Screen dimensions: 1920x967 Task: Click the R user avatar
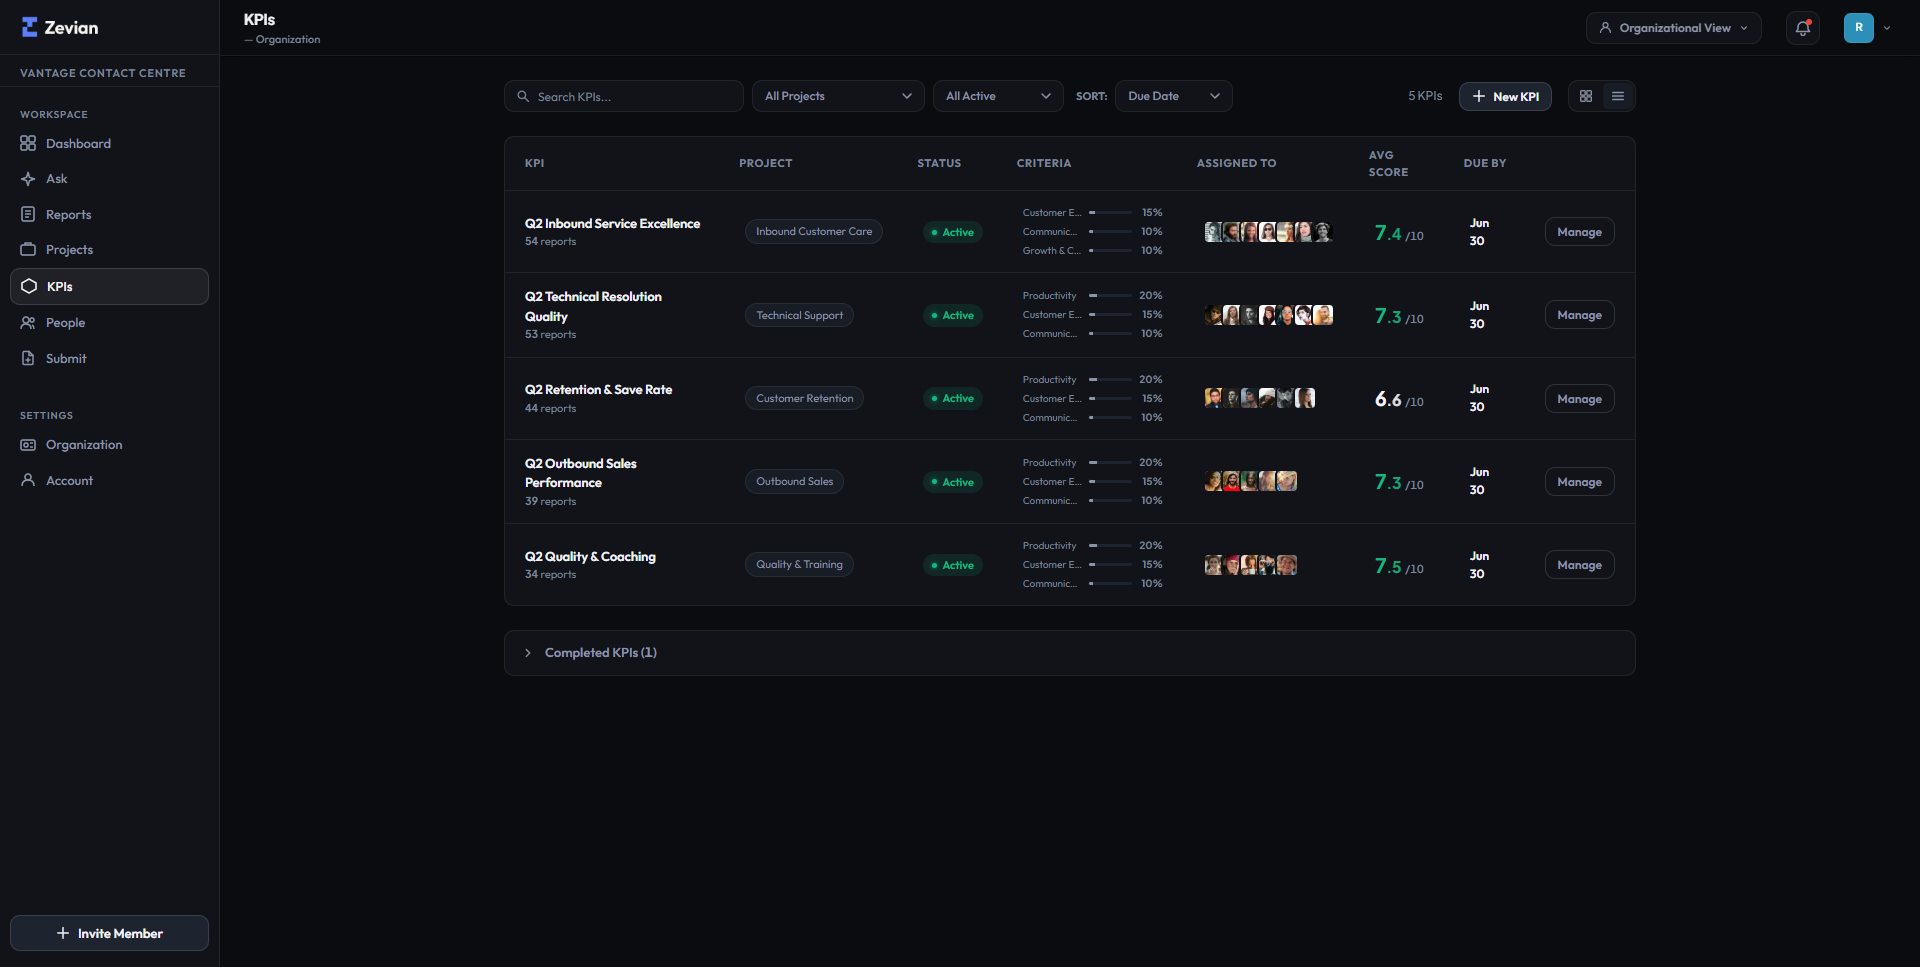(1859, 28)
